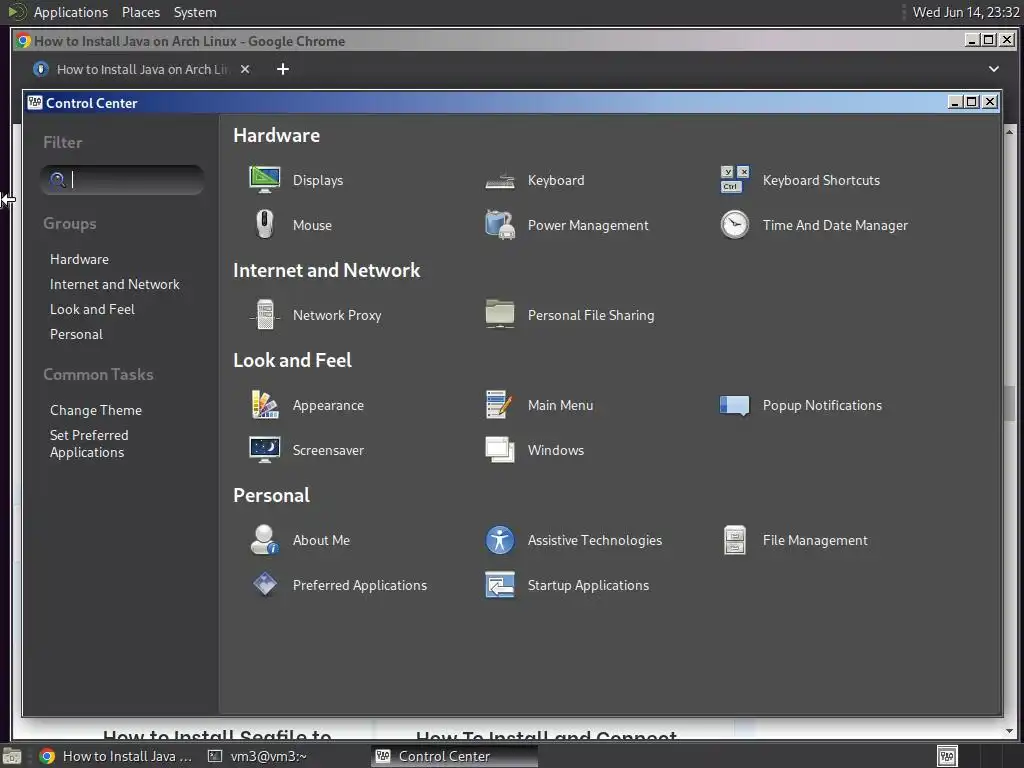Screen dimensions: 1024x768
Task: Click the Chrome tab favicon for Java article
Action: [x=40, y=69]
